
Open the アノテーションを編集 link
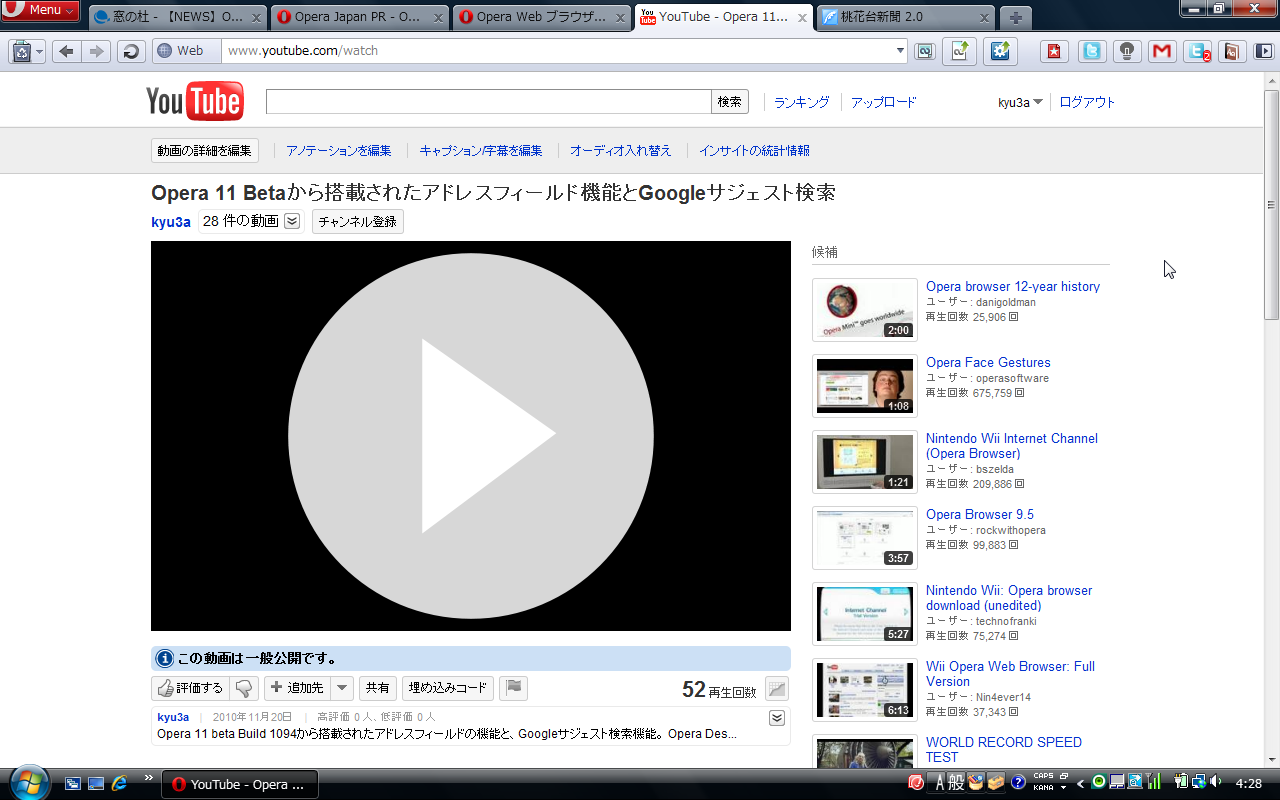click(x=338, y=151)
